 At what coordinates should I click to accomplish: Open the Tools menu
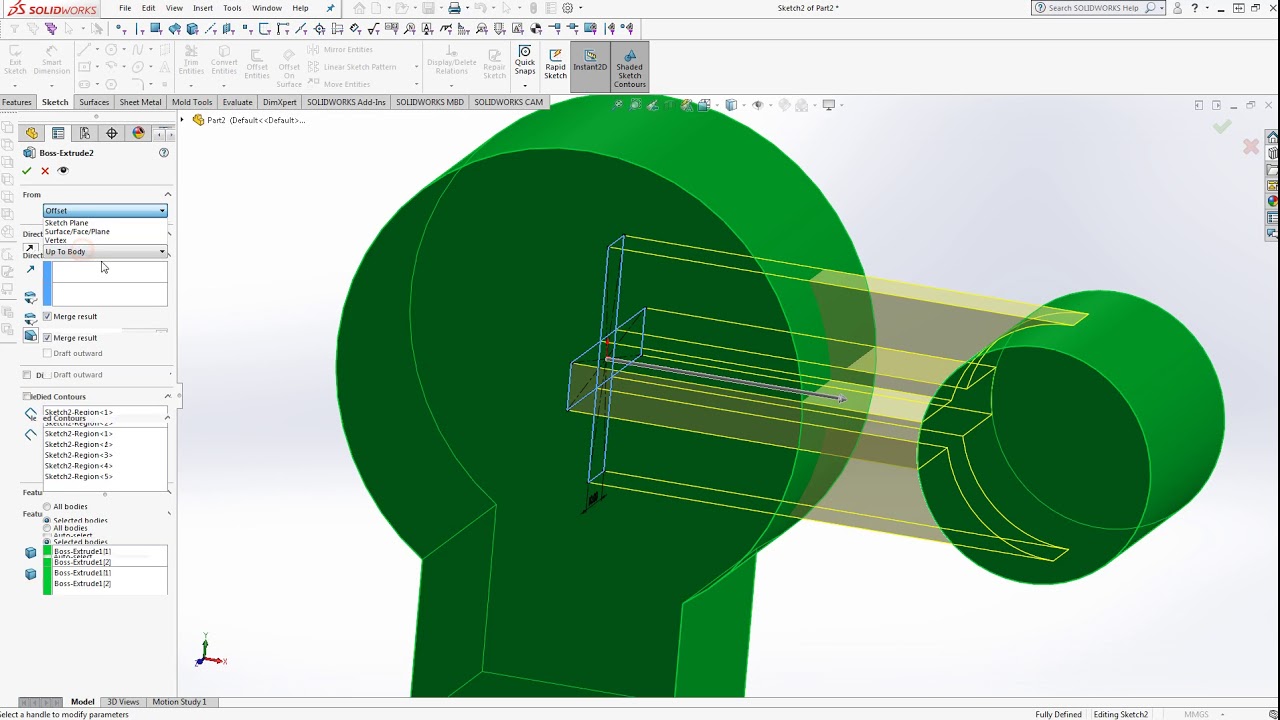tap(232, 8)
